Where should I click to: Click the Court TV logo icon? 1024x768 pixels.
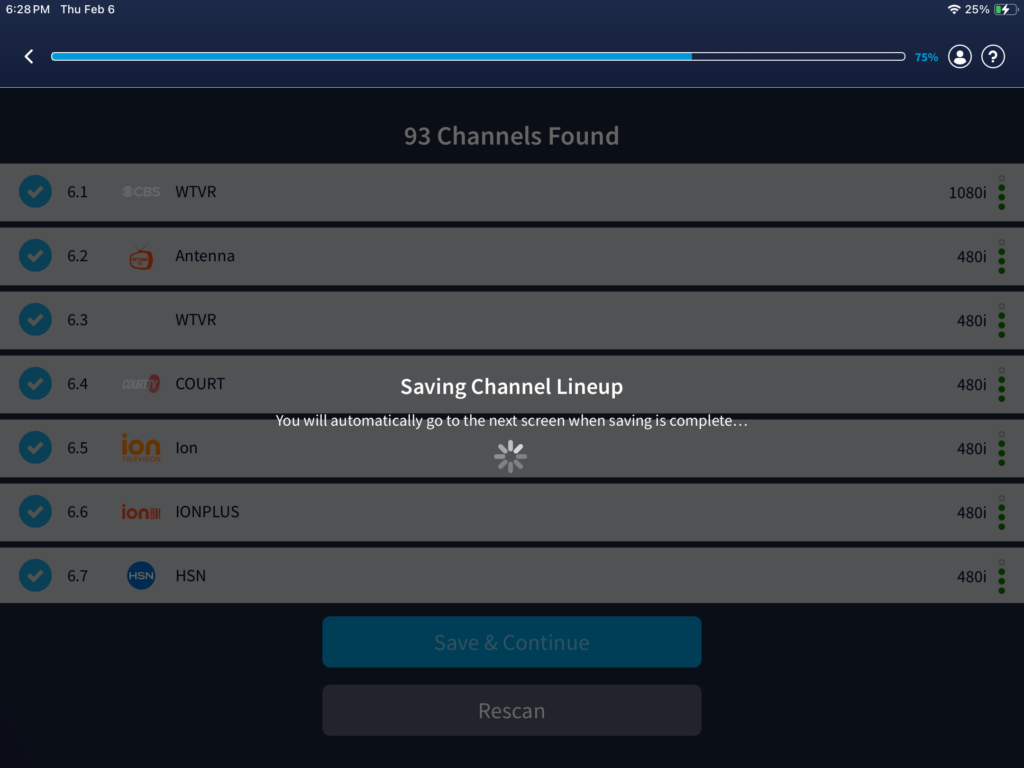click(x=141, y=384)
